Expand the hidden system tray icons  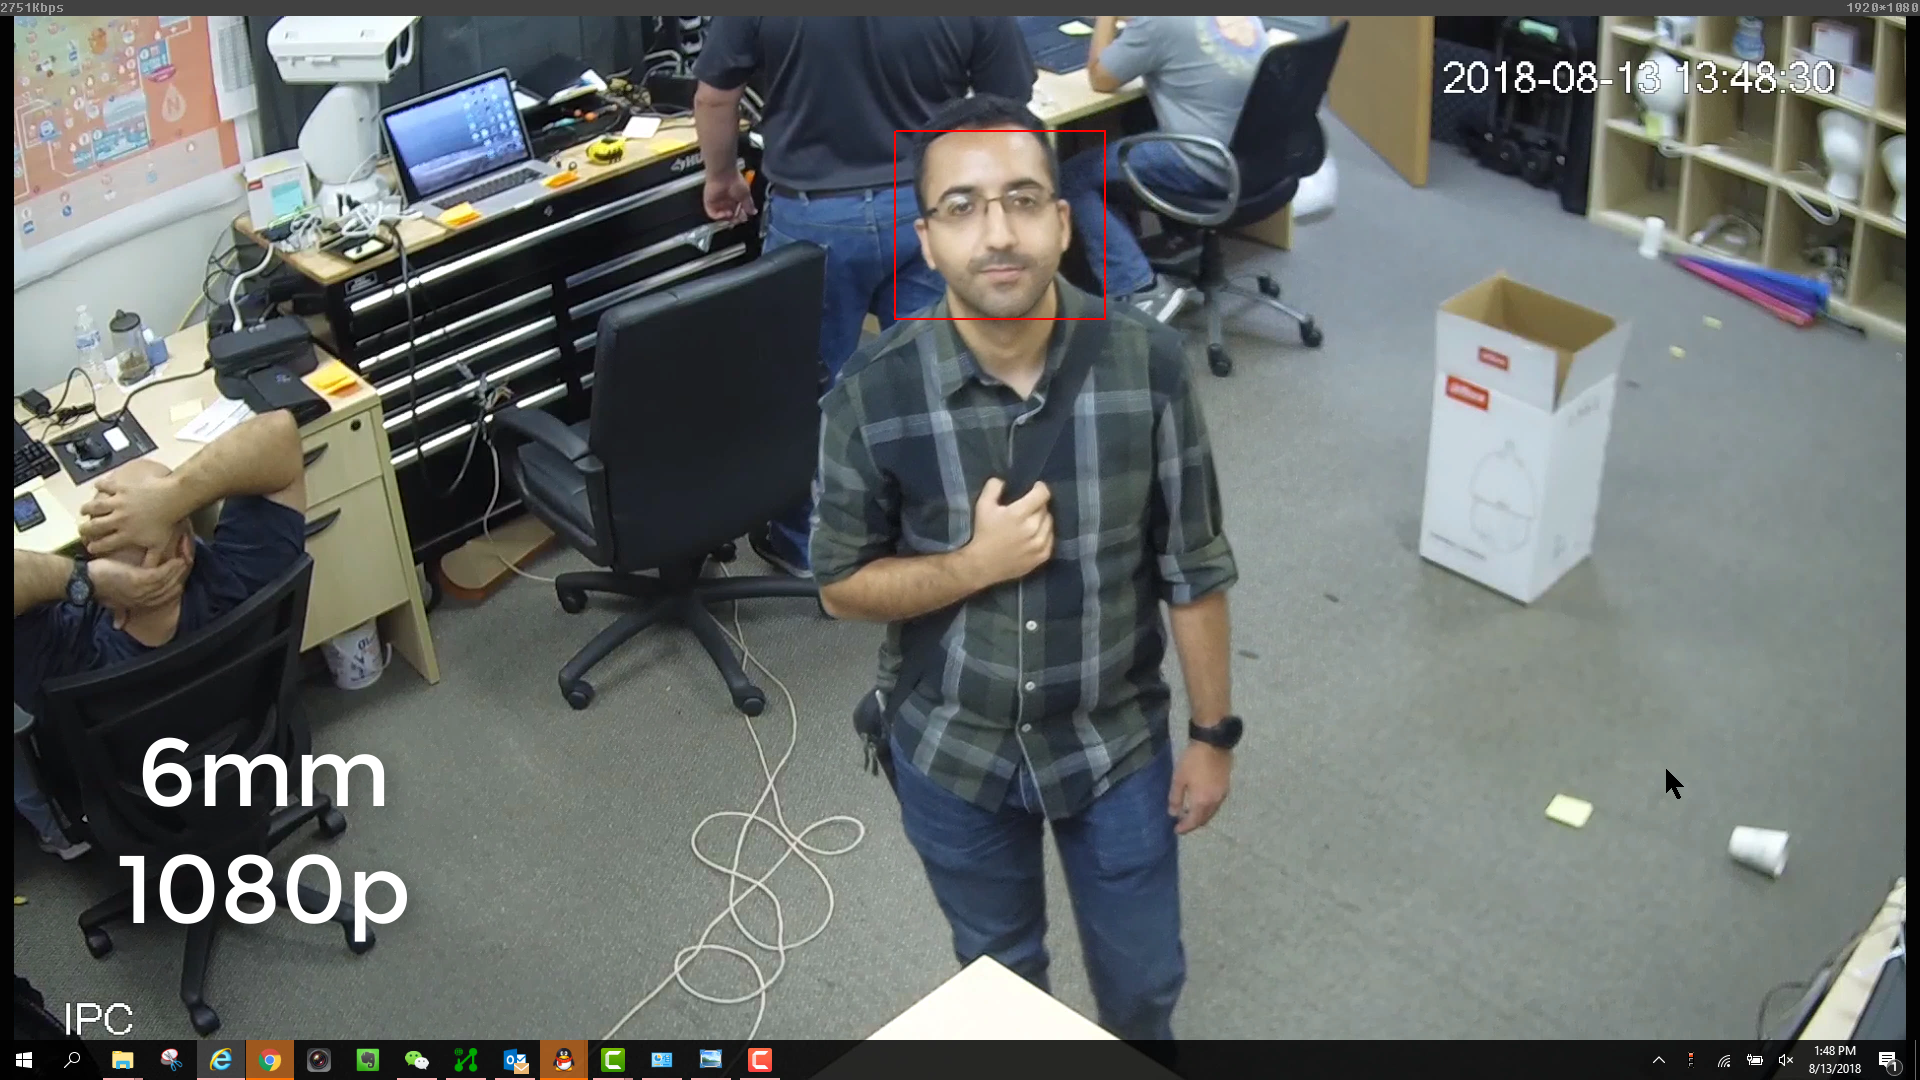tap(1659, 1060)
